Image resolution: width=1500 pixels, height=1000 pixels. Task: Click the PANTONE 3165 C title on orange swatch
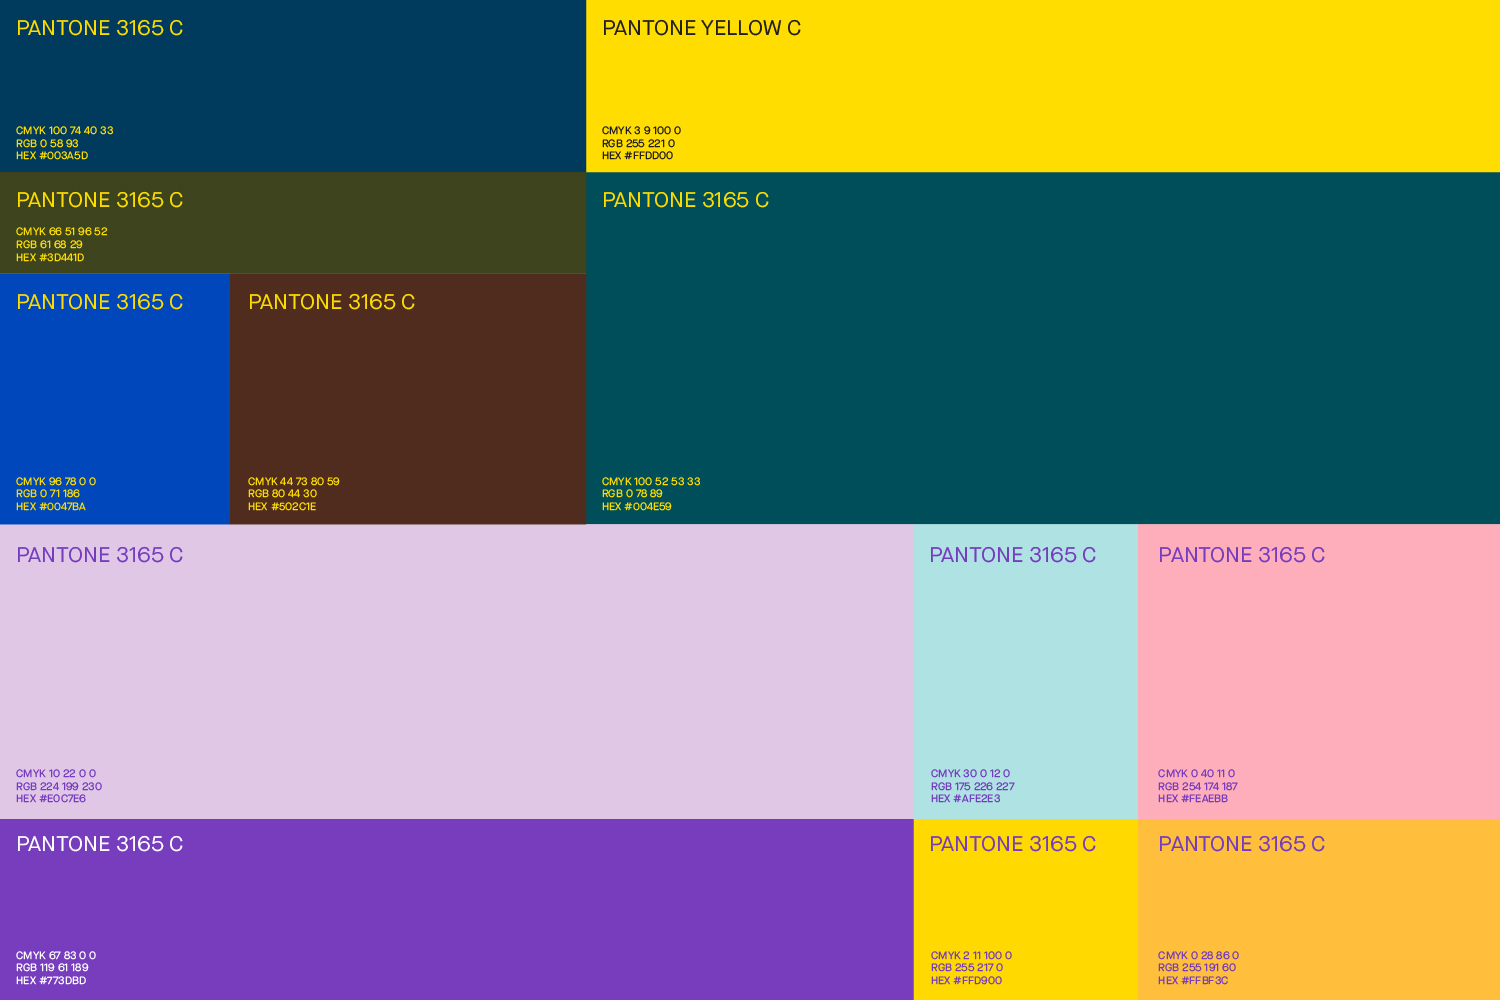point(1241,844)
